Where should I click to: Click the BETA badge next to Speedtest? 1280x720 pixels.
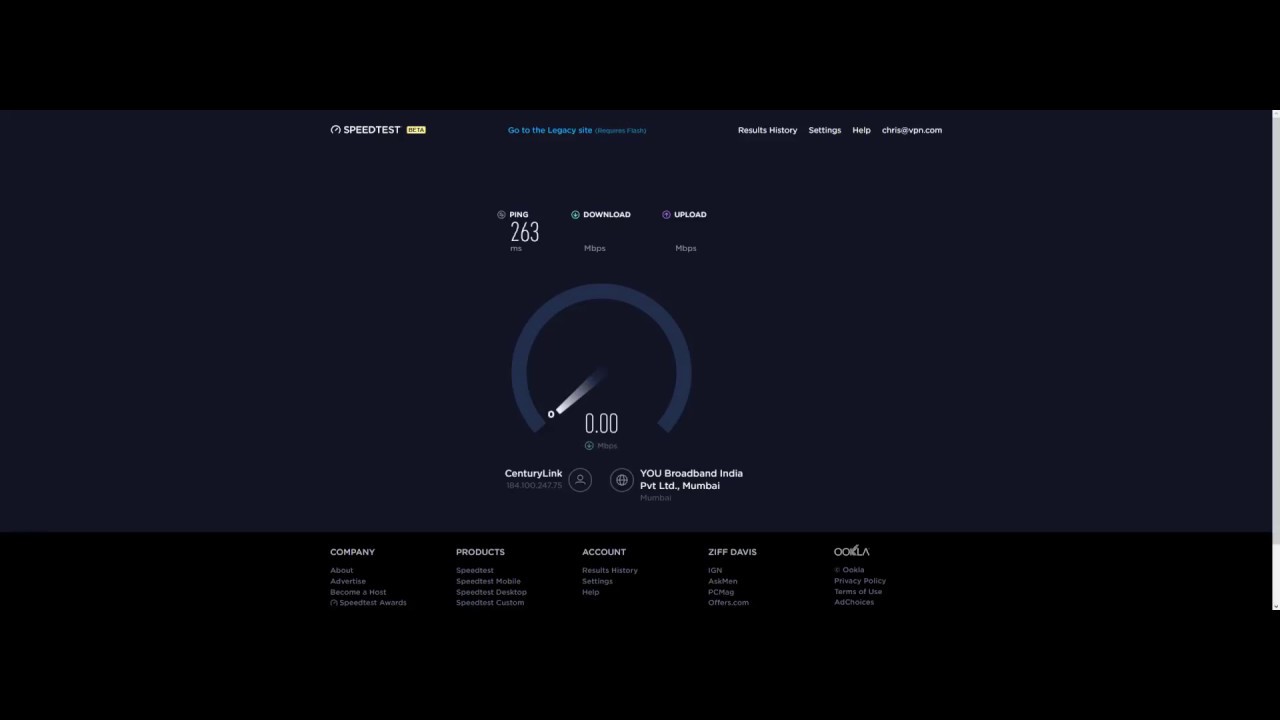pyautogui.click(x=416, y=130)
